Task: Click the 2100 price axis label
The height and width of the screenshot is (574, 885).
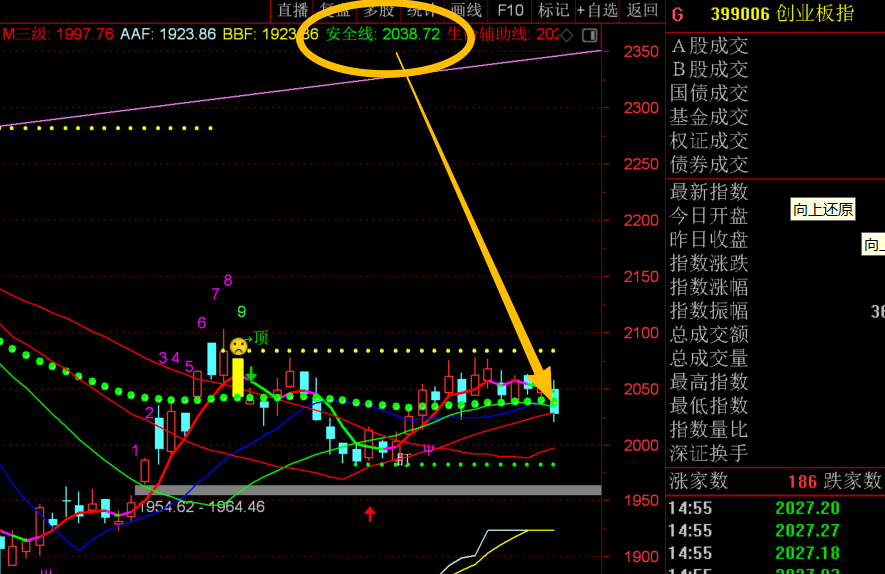Action: coord(641,333)
